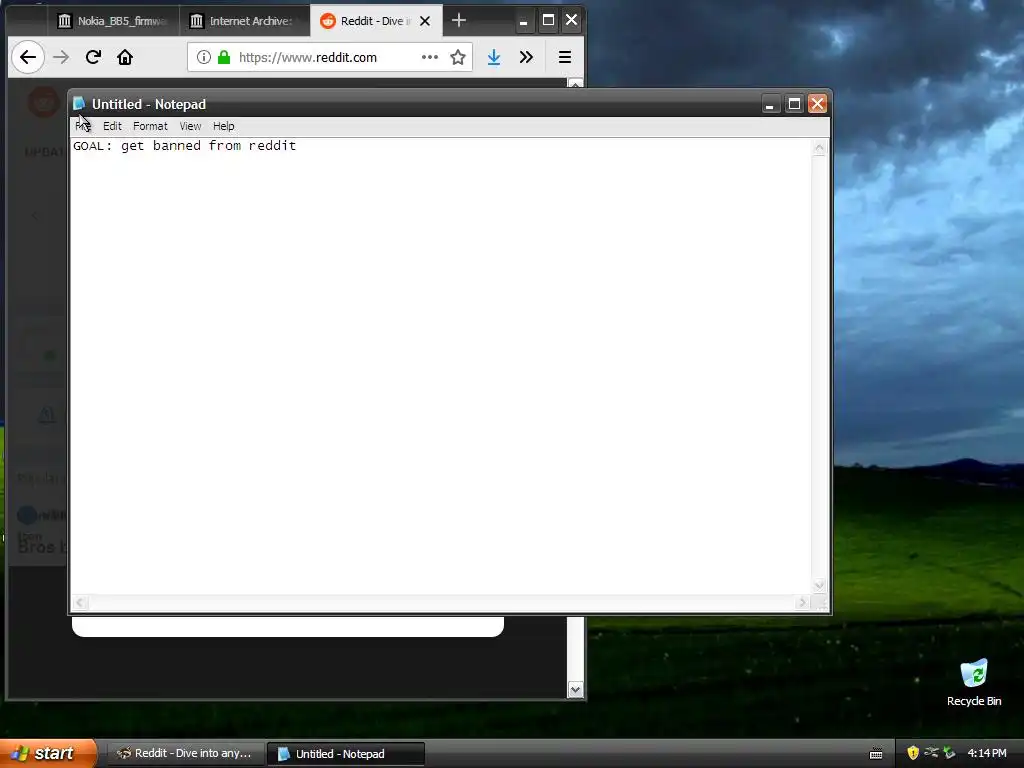Reload the Reddit page
Viewport: 1024px width, 768px height.
(x=93, y=57)
